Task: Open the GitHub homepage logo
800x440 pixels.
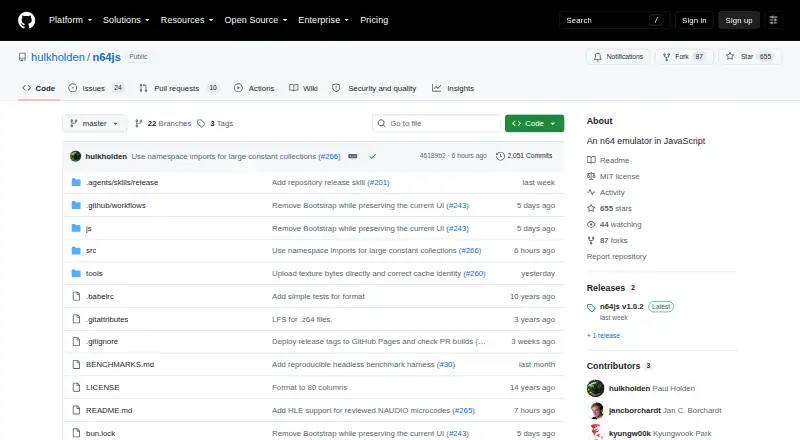Action: tap(27, 20)
